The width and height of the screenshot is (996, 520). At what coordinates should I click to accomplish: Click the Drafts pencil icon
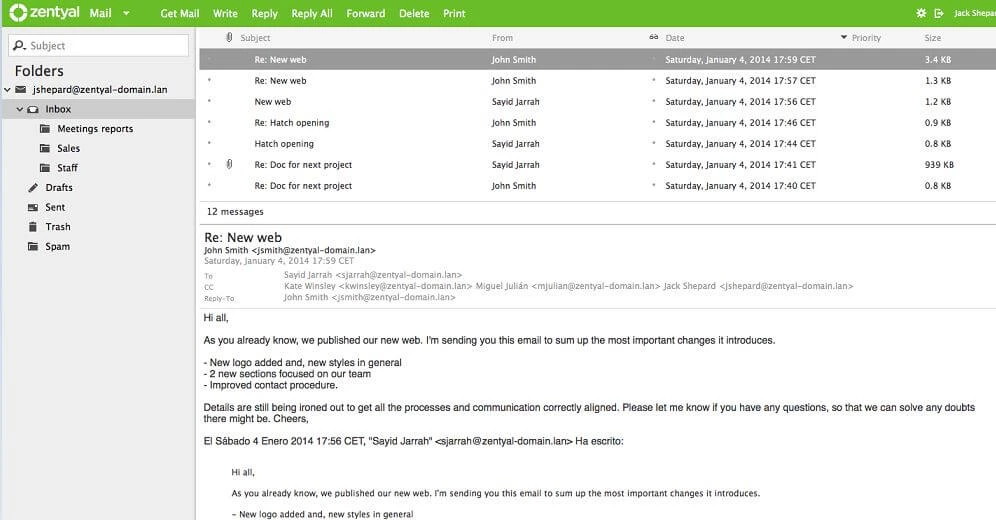click(x=33, y=187)
